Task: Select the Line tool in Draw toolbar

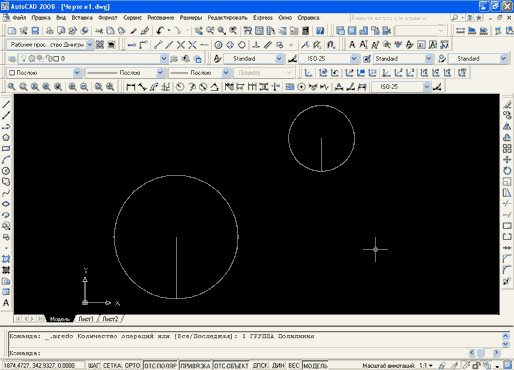Action: click(6, 105)
